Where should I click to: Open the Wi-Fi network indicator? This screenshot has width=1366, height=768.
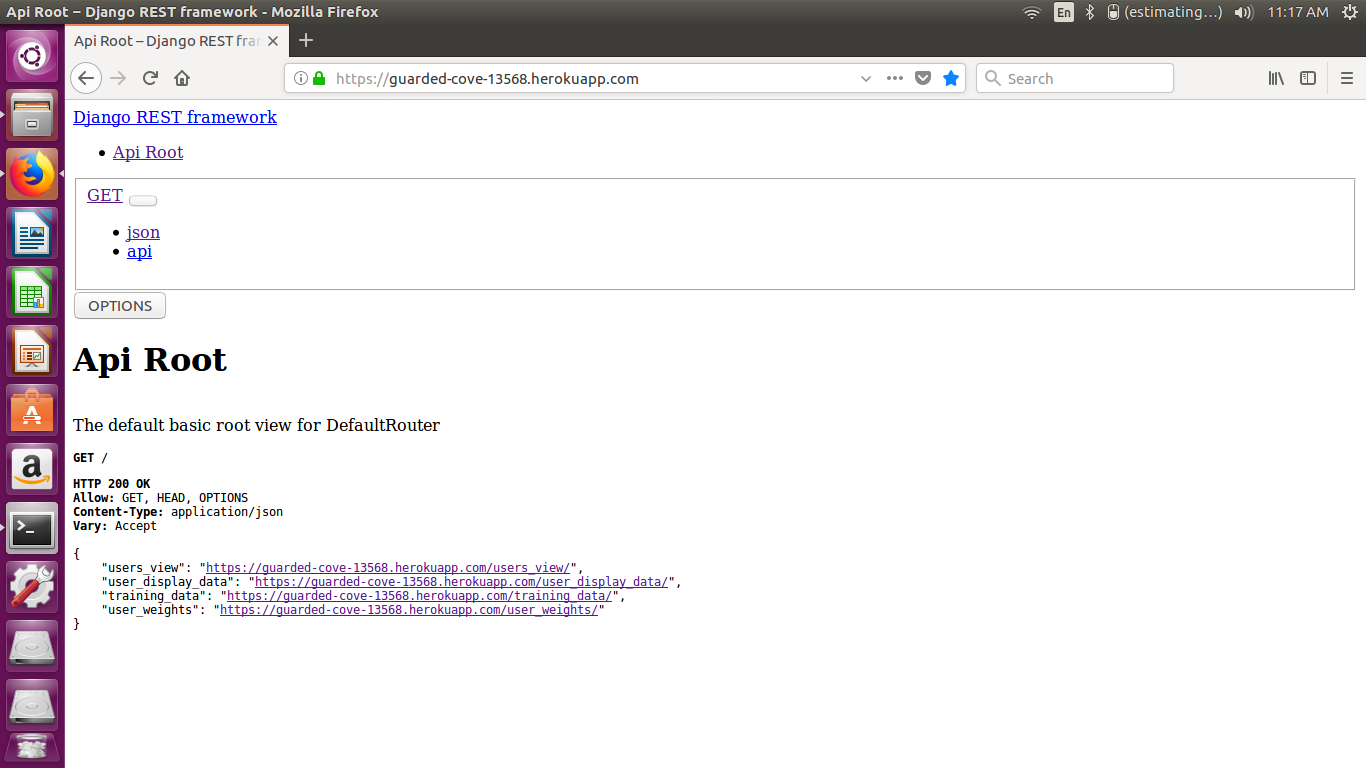click(1032, 12)
